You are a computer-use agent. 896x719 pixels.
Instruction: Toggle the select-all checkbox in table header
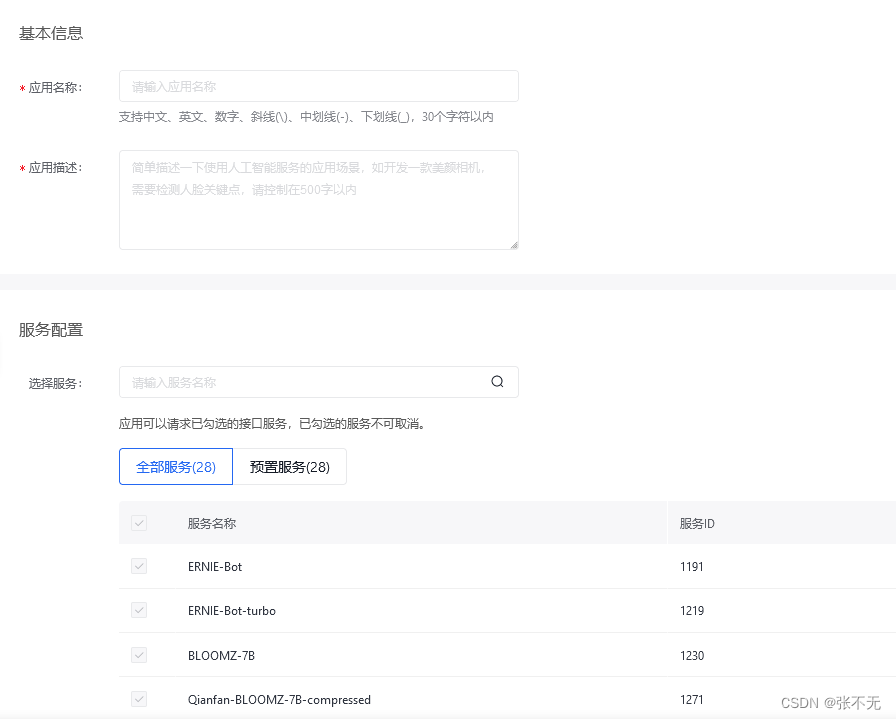[139, 523]
